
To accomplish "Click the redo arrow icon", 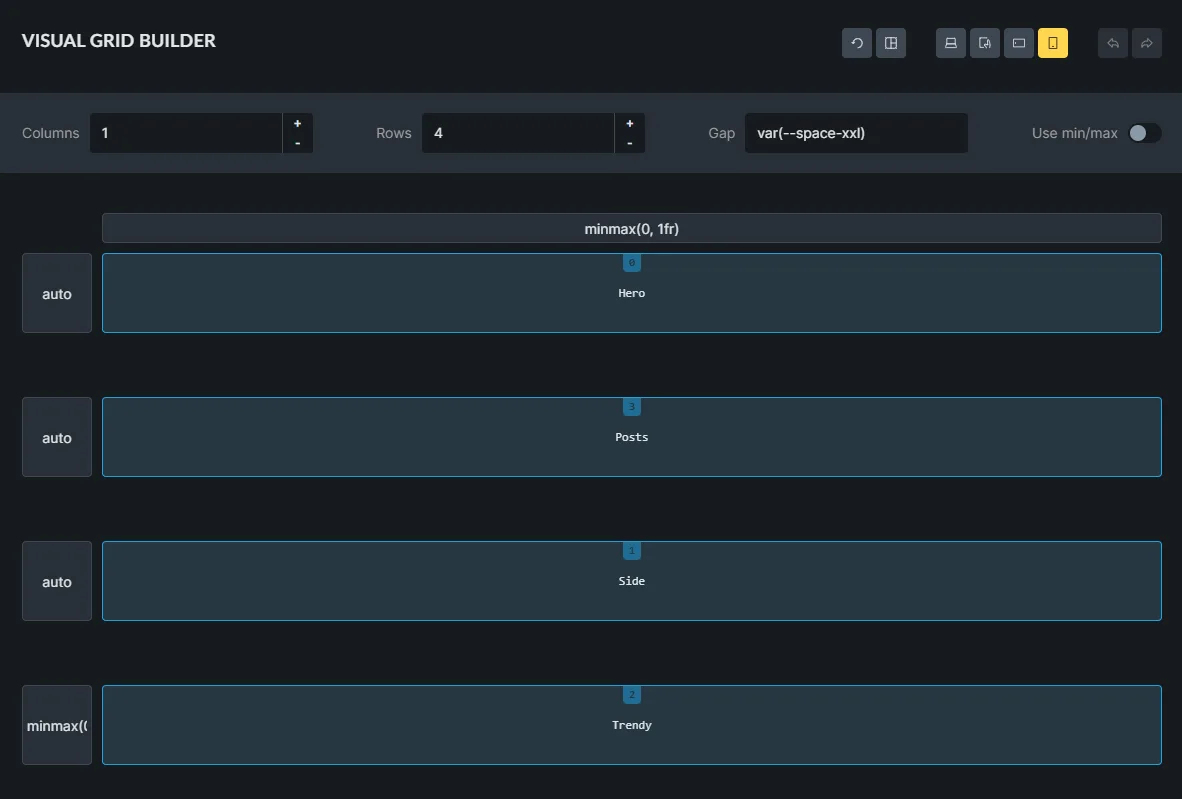I will [x=1147, y=43].
